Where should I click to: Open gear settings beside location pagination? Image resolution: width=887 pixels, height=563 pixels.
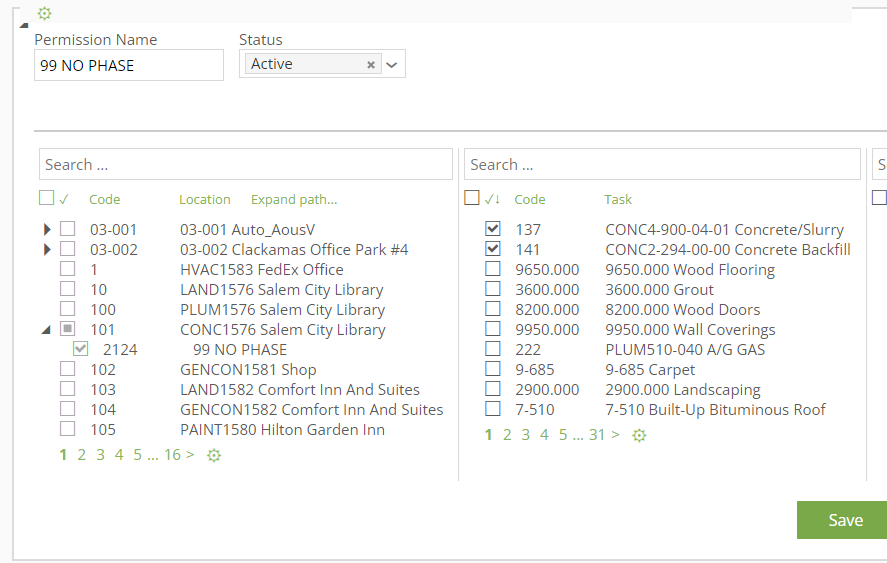pyautogui.click(x=214, y=455)
